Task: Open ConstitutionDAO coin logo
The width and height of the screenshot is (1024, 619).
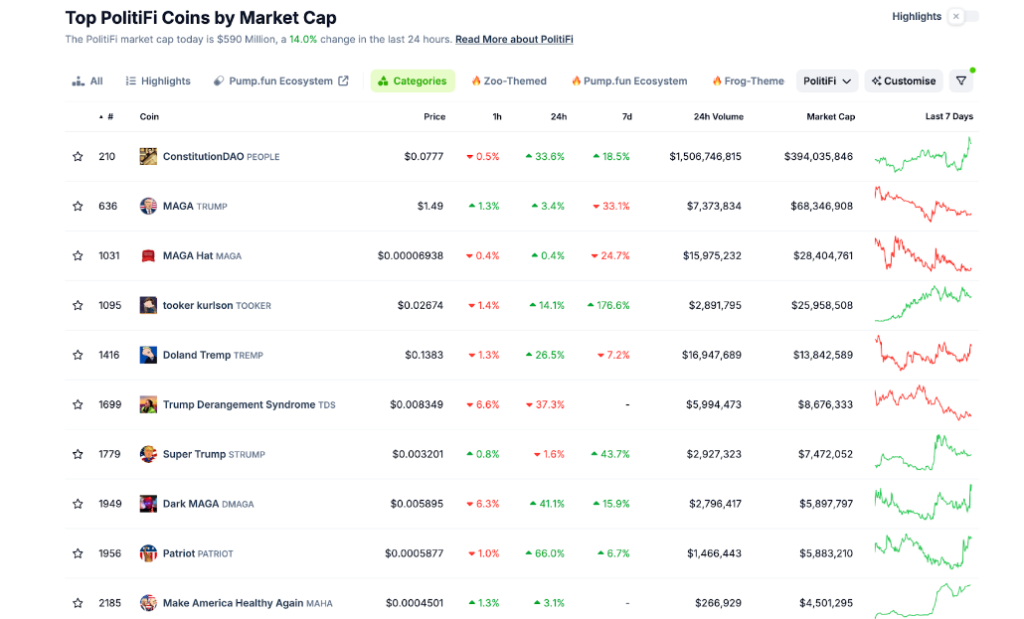Action: coord(148,157)
